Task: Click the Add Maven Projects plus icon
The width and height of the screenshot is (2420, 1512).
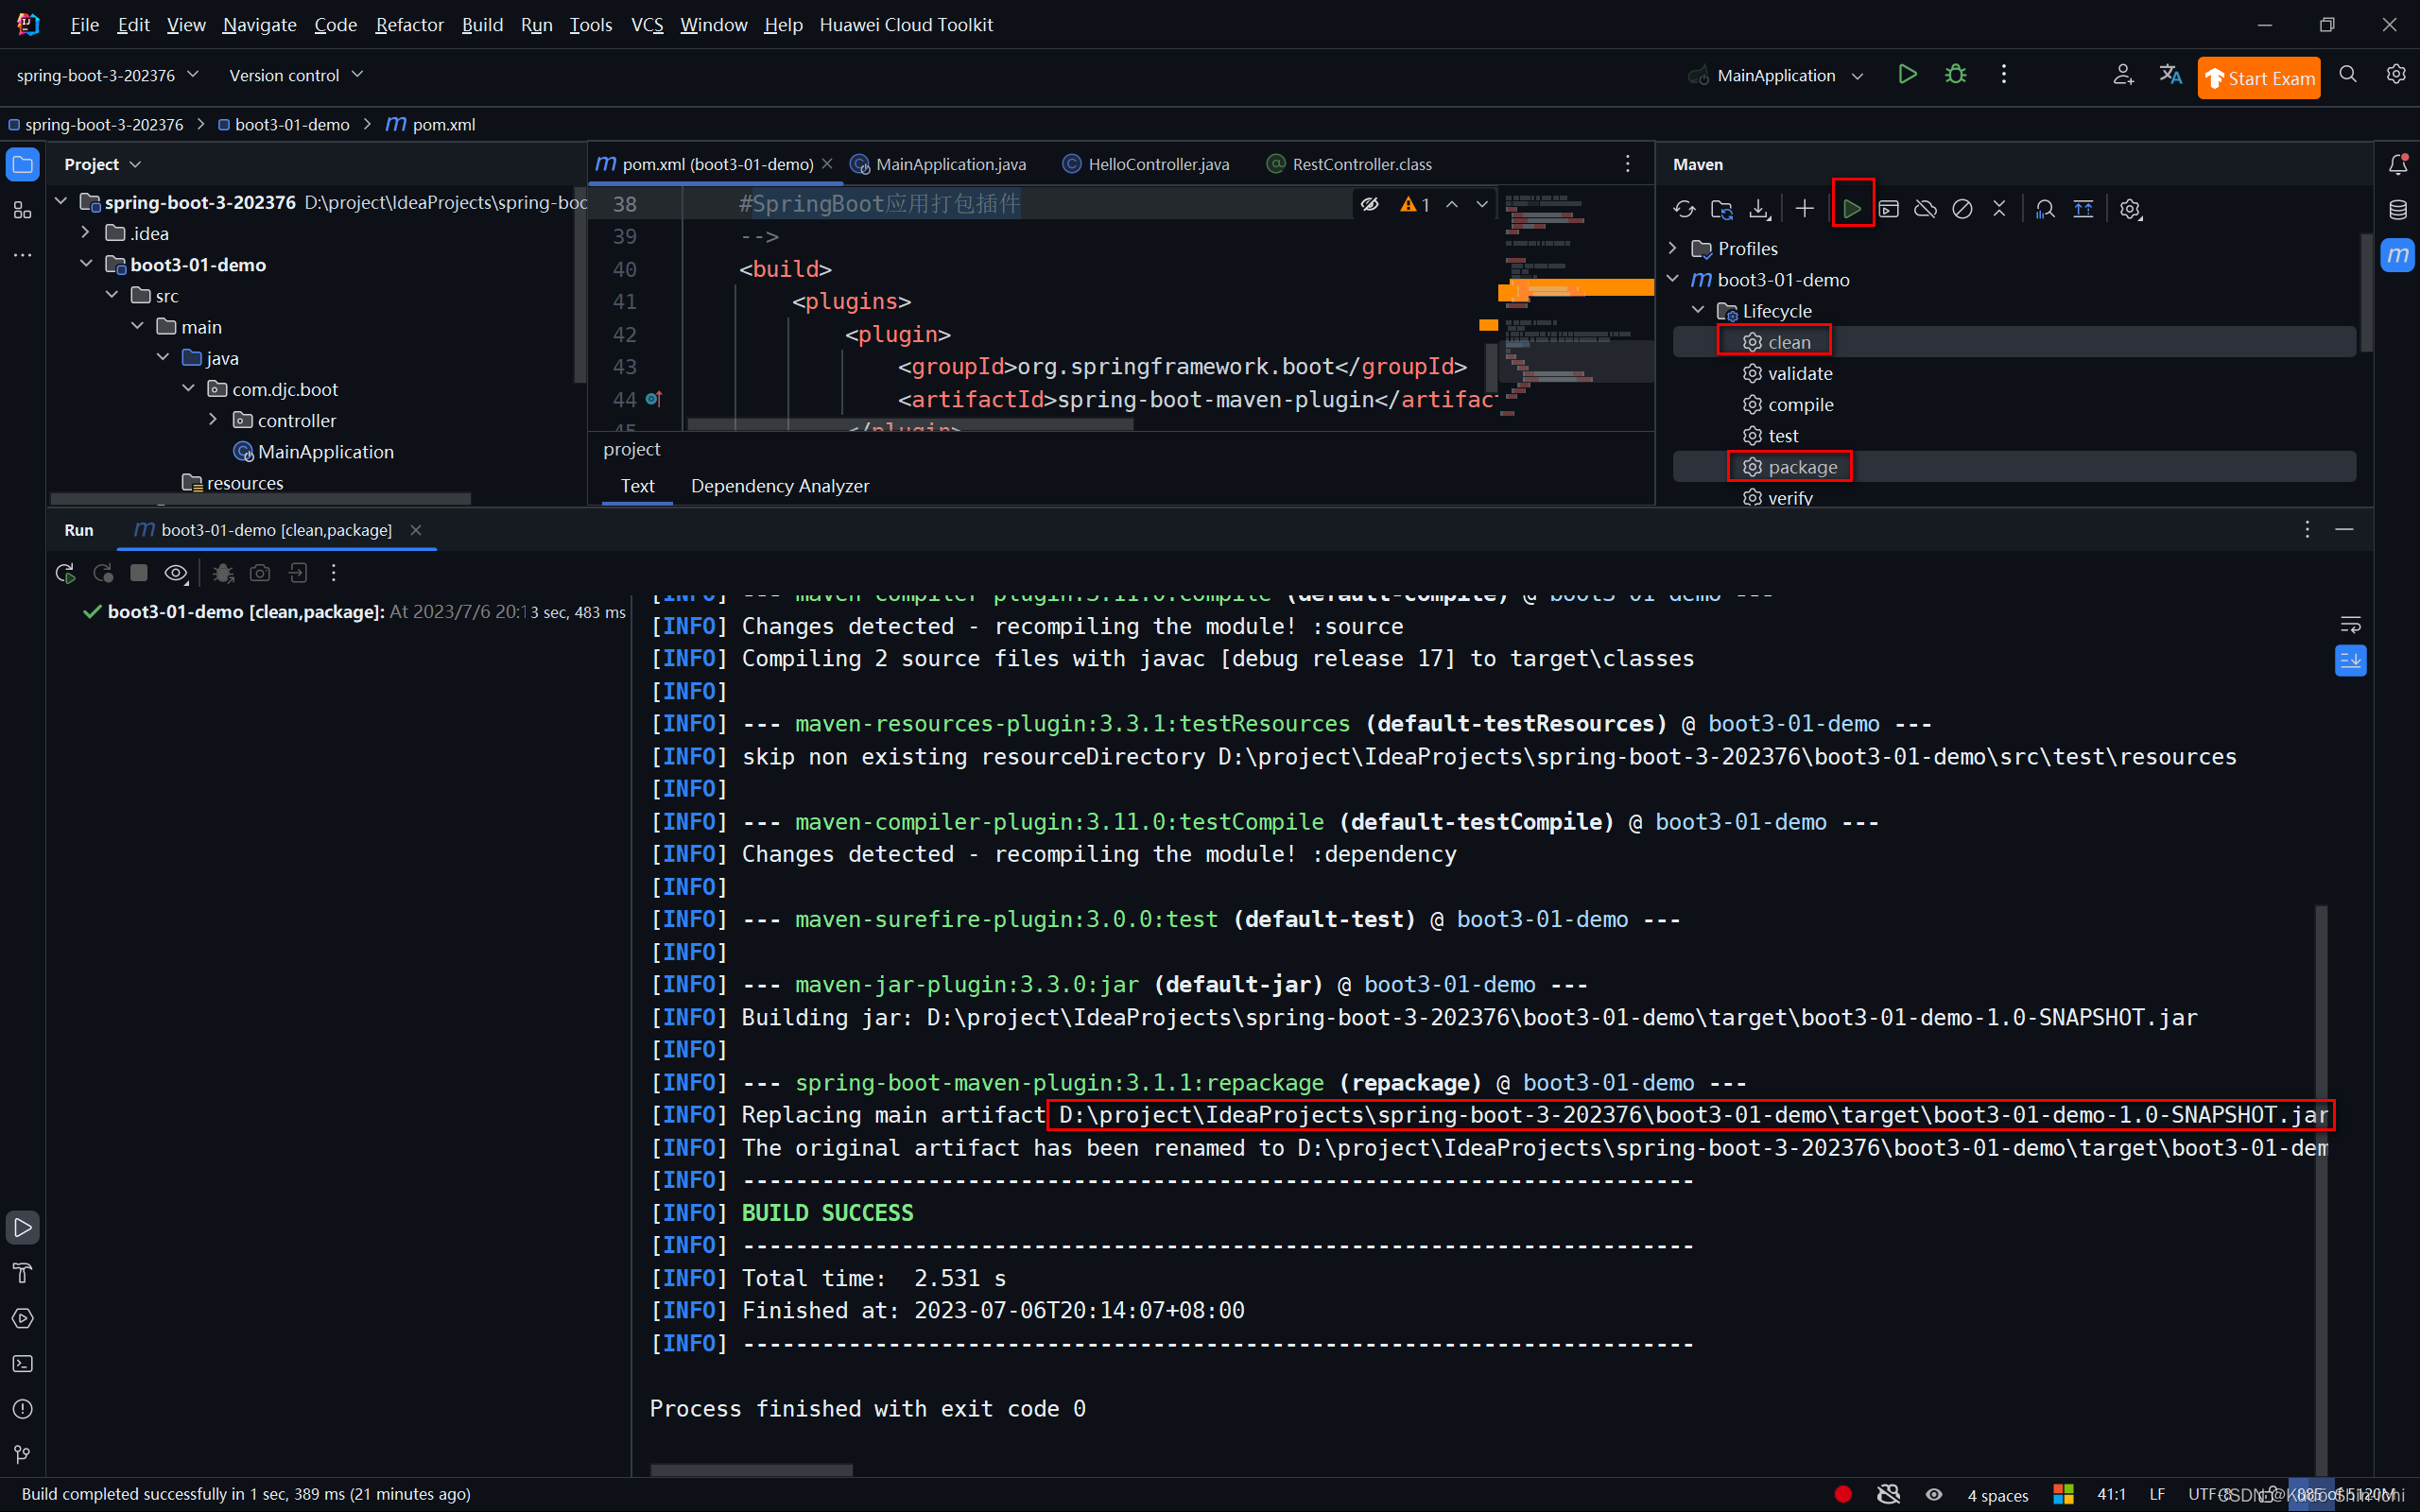Action: pos(1804,209)
